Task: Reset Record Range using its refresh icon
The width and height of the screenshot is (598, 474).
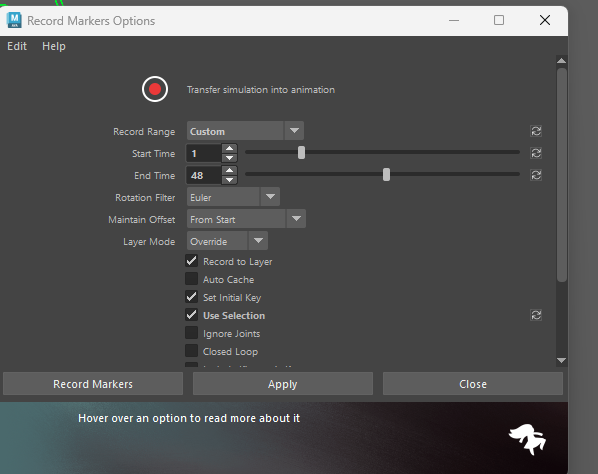Action: point(536,131)
